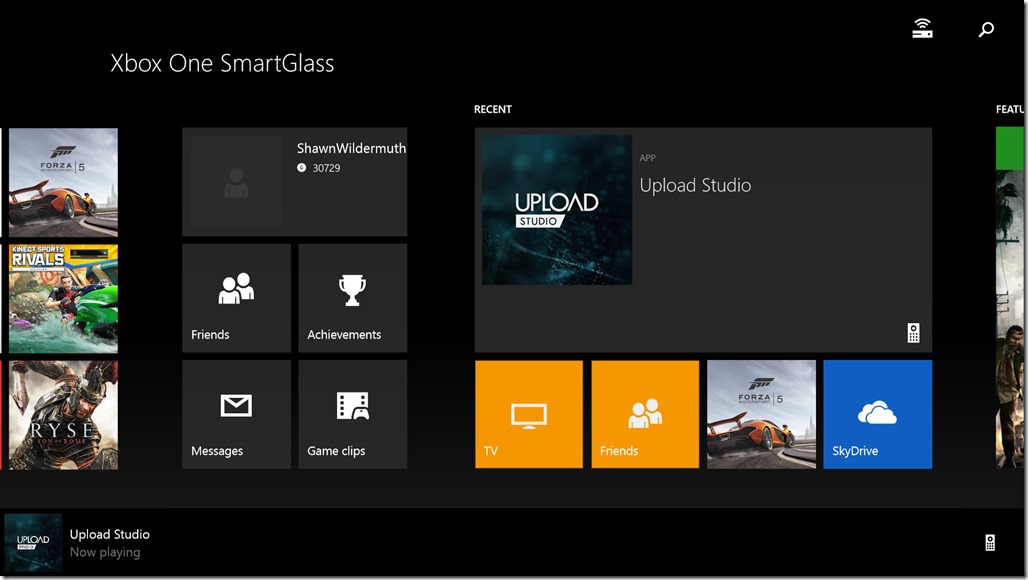Select the Forza 5 tile in Recent
1028x580 pixels.
click(761, 414)
